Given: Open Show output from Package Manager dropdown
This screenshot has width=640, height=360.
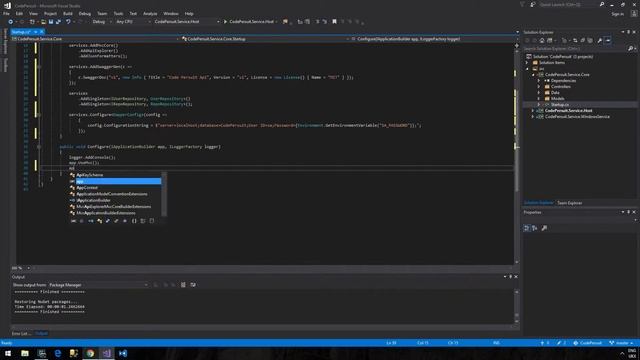Looking at the screenshot, I should click(x=98, y=285).
